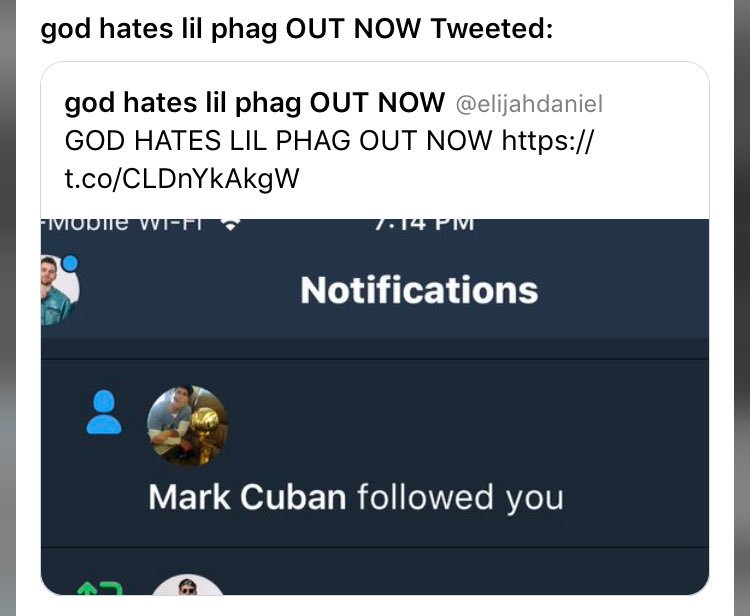The width and height of the screenshot is (750, 616).
Task: Open the t.co/CLDnYkAkgW link
Action: coord(182,178)
